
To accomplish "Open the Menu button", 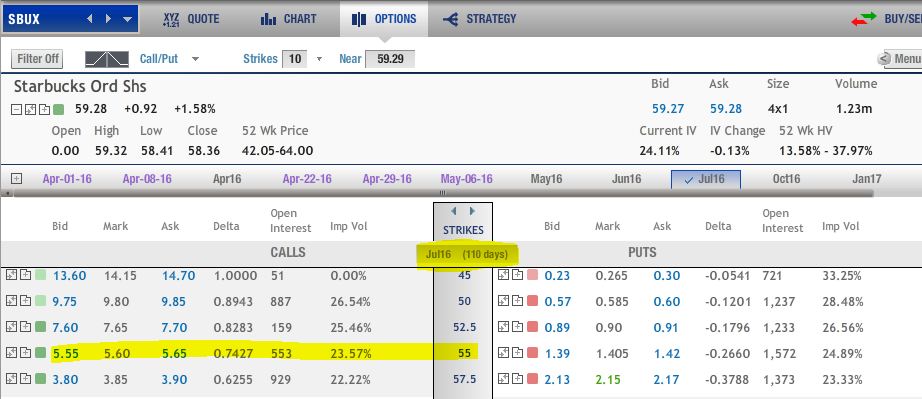I will coord(899,59).
